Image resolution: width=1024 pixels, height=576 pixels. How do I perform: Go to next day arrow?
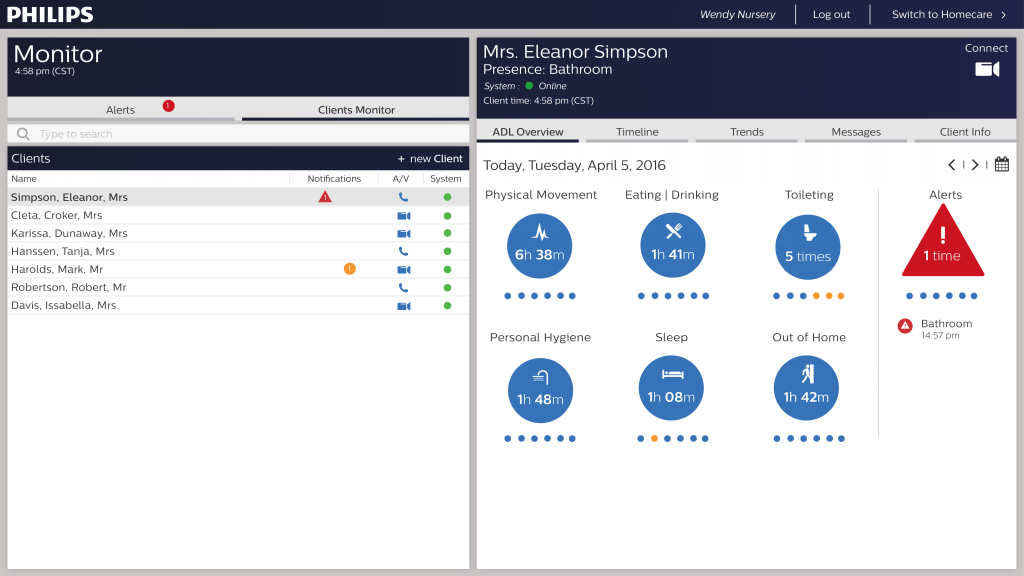pos(975,165)
